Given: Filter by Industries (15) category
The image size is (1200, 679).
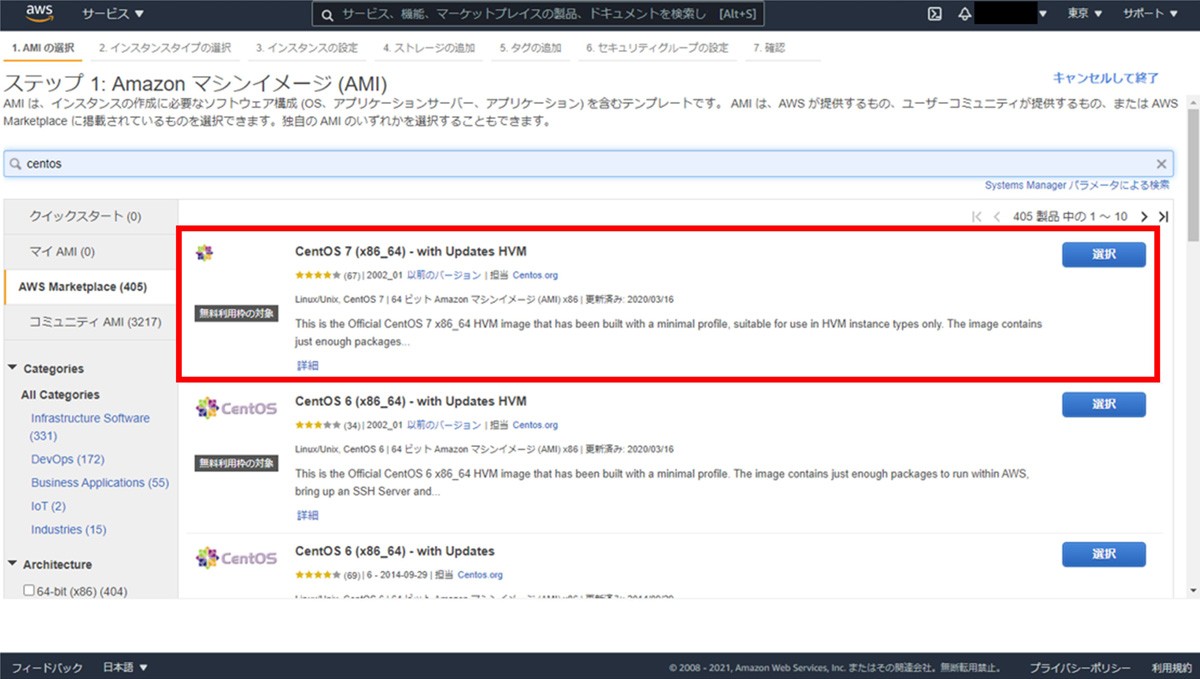Looking at the screenshot, I should (x=69, y=529).
